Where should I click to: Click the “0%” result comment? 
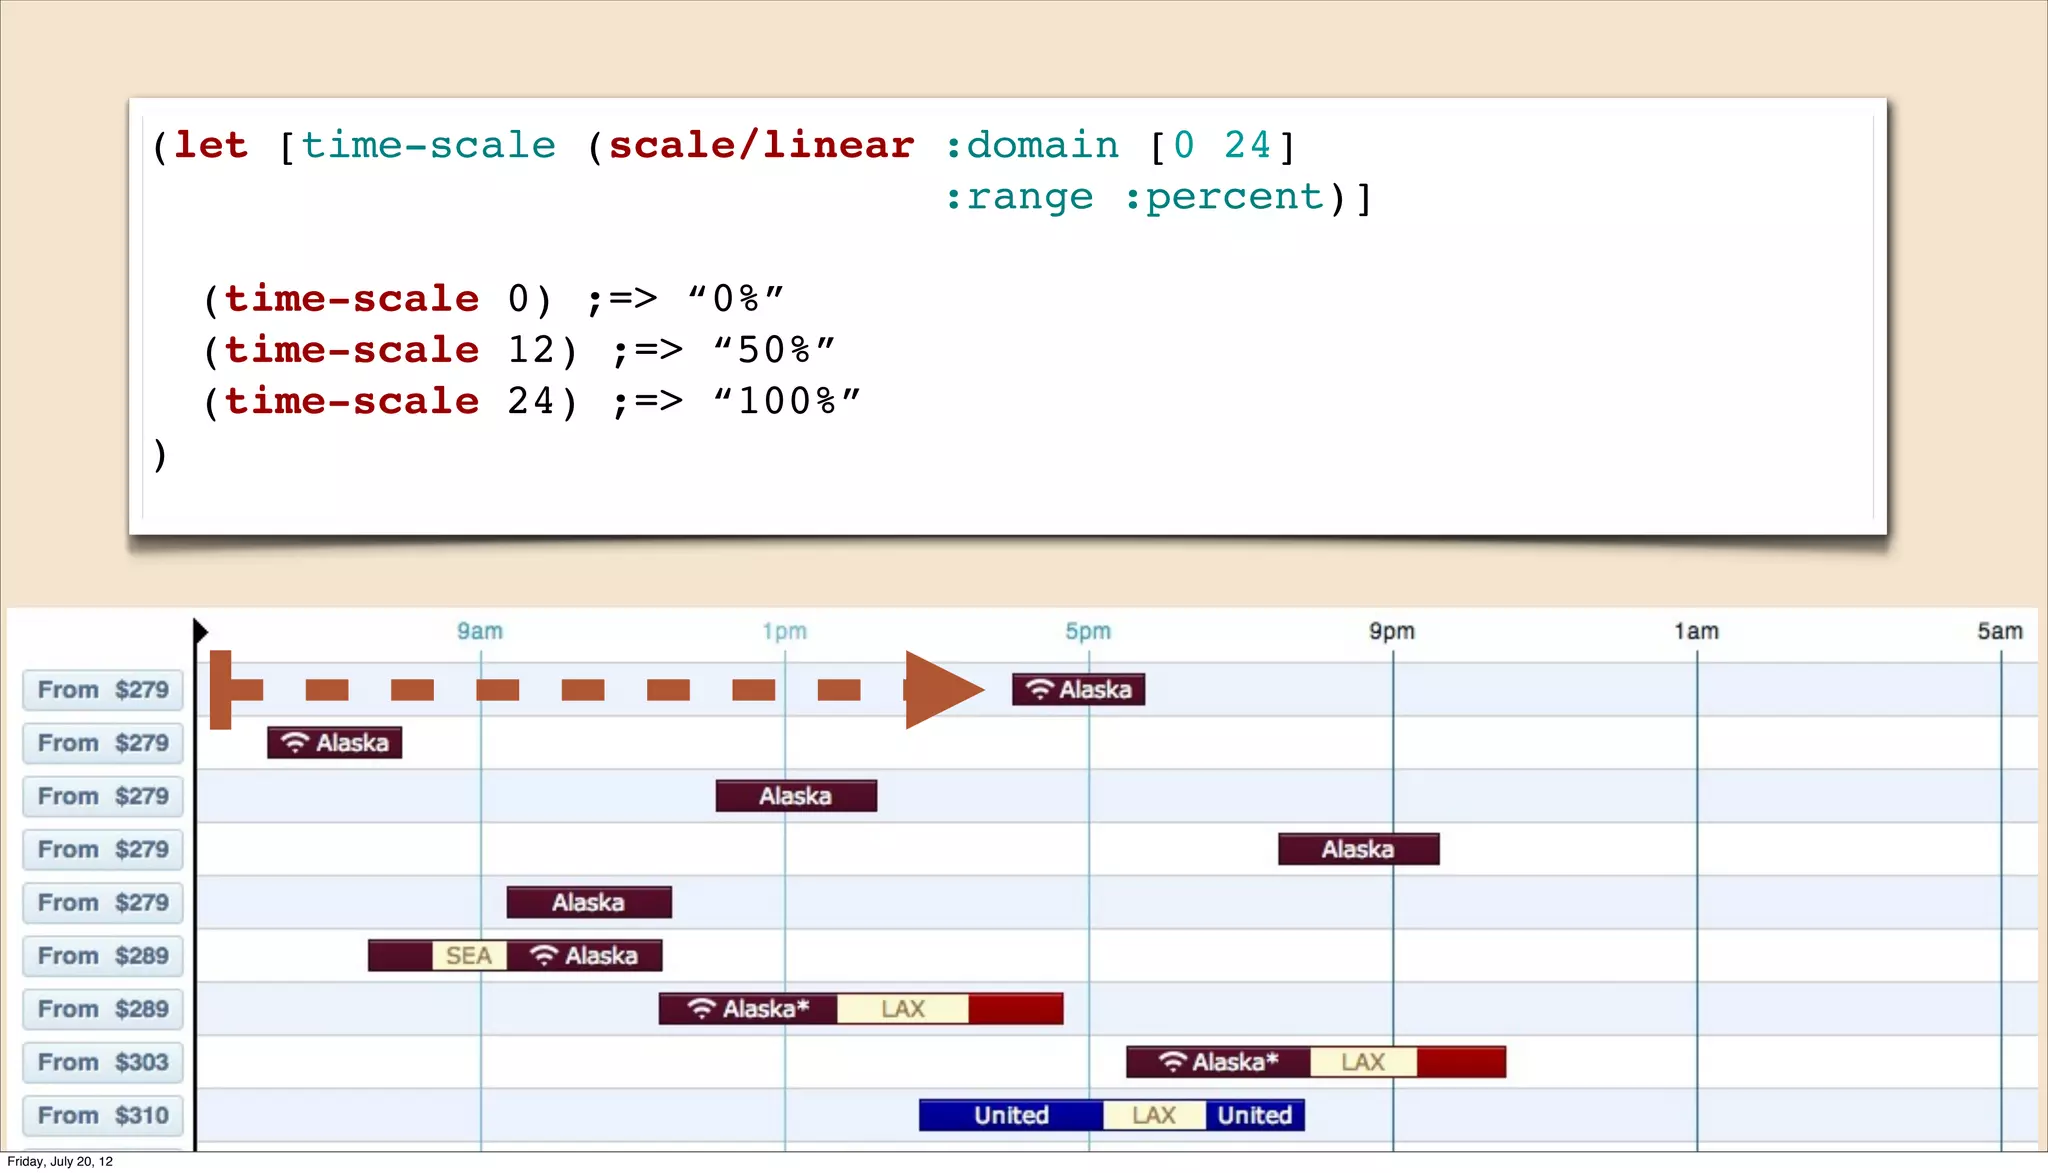pos(736,299)
